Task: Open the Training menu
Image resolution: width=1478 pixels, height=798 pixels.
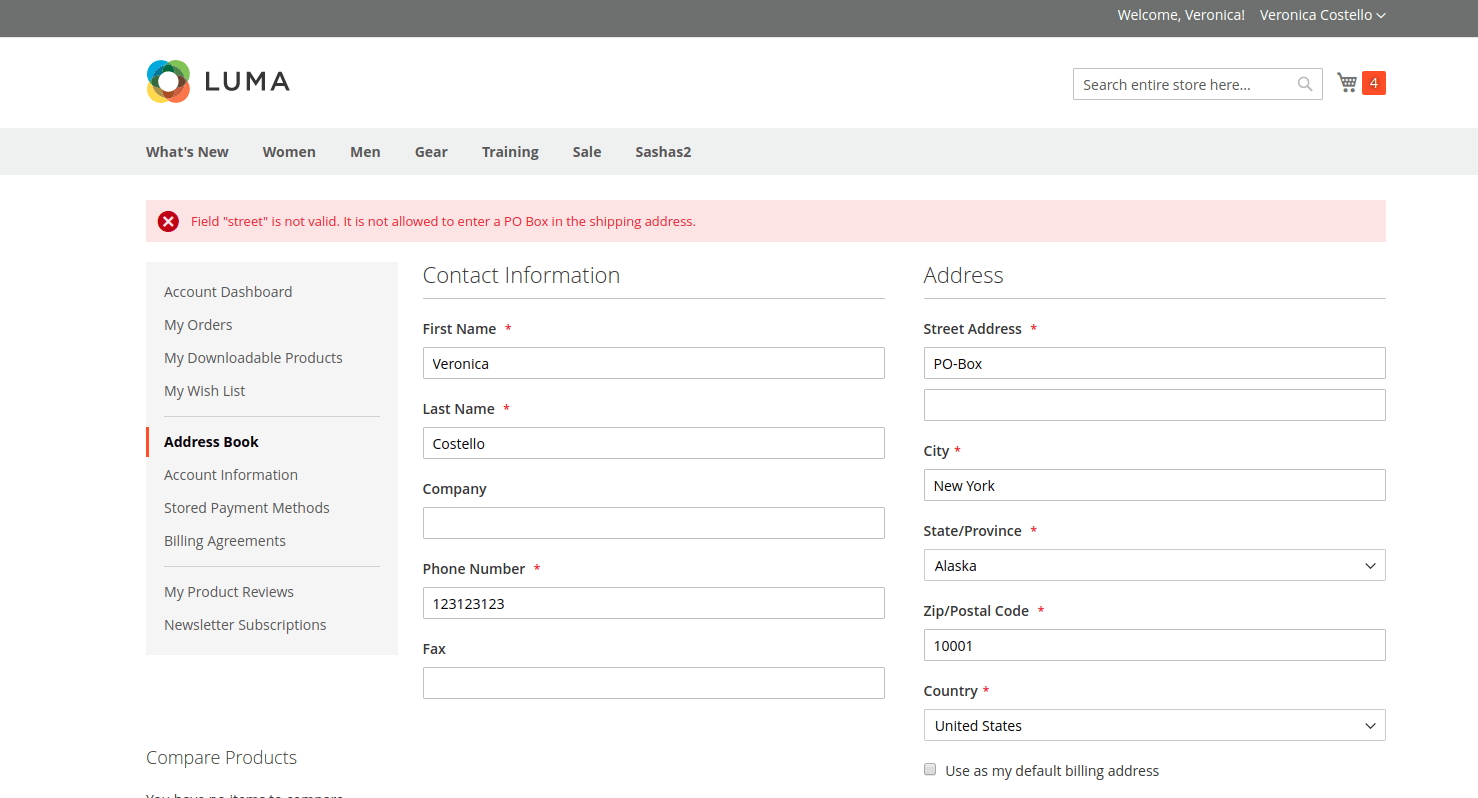Action: coord(510,152)
